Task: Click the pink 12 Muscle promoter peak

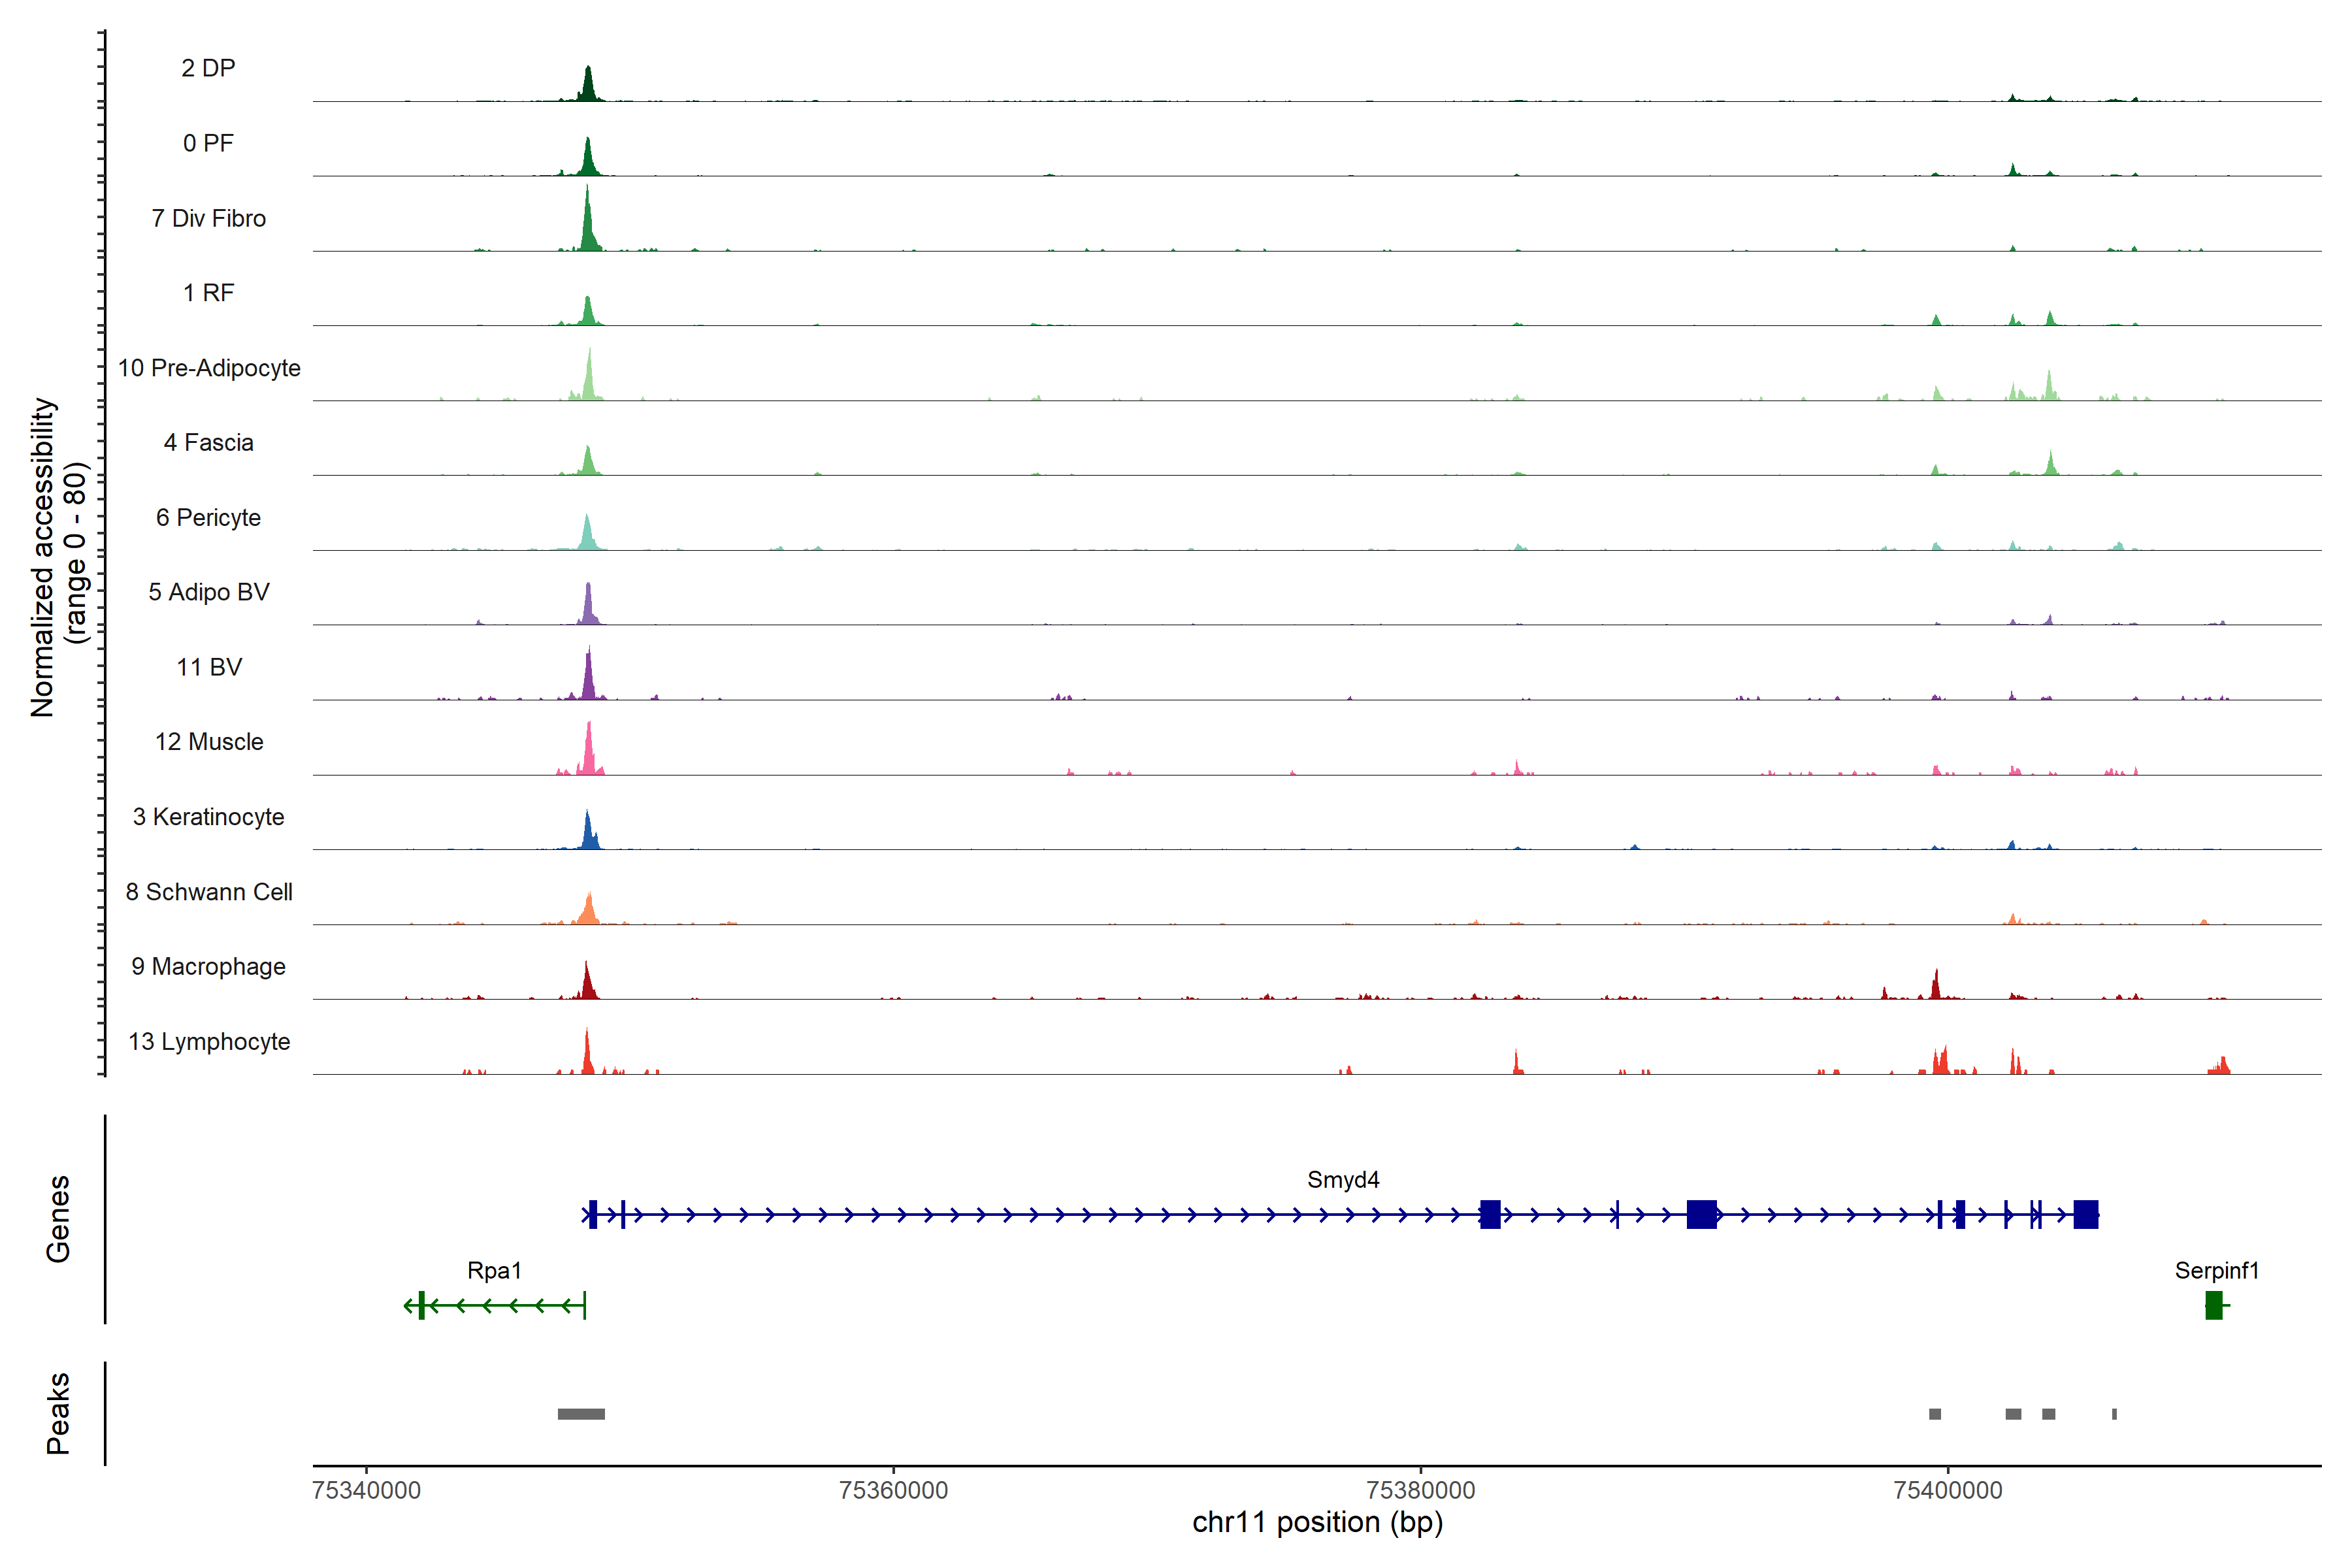Action: [589, 755]
